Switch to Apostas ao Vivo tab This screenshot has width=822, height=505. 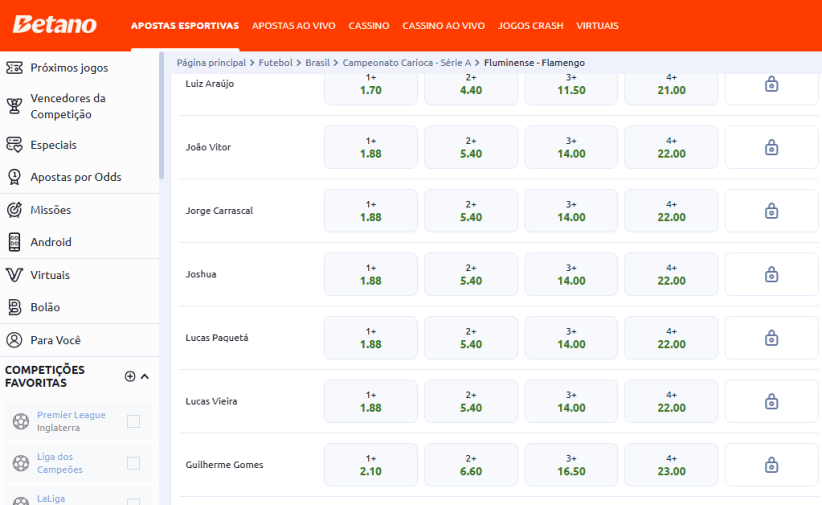click(293, 25)
